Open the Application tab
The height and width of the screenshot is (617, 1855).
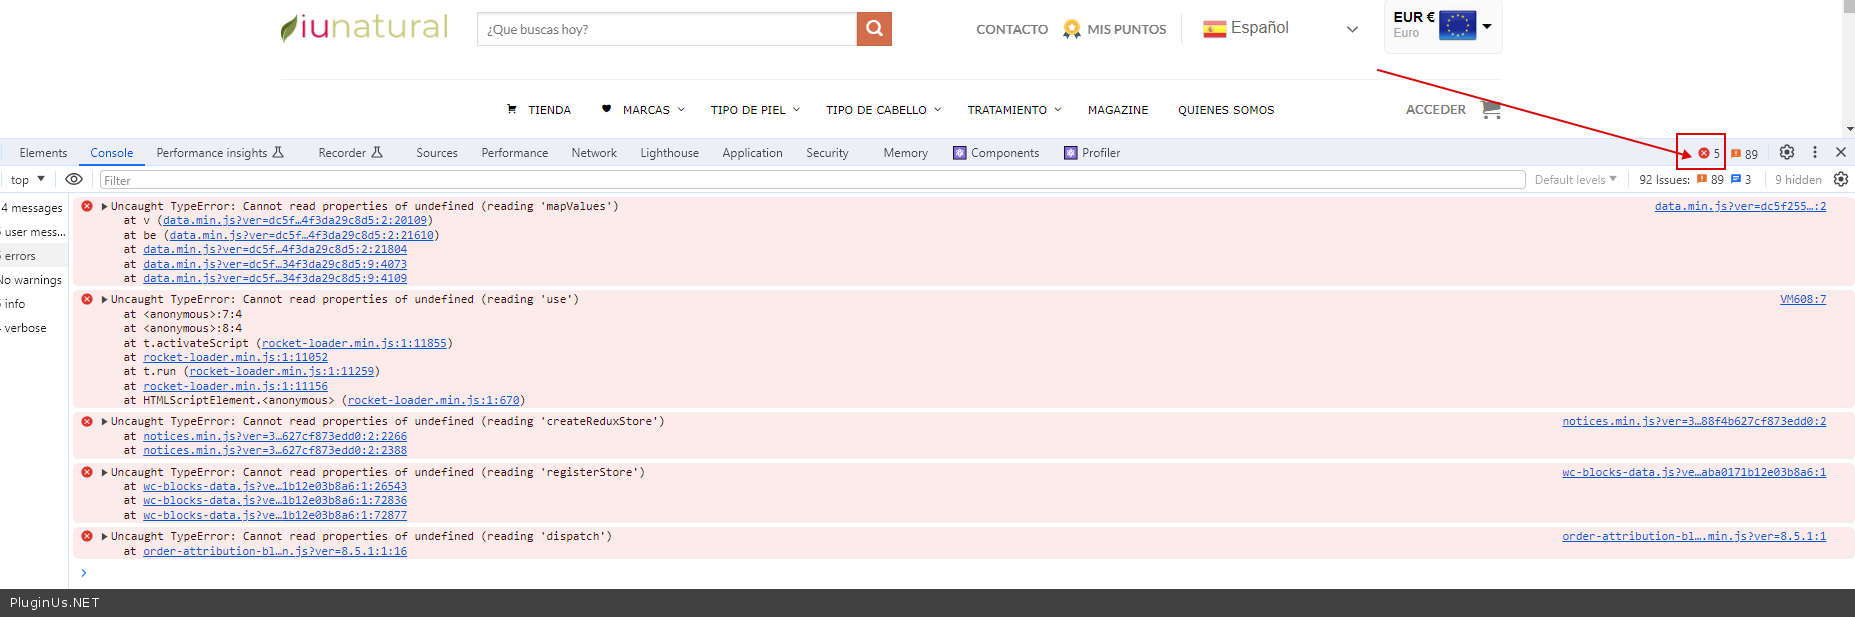tap(752, 153)
